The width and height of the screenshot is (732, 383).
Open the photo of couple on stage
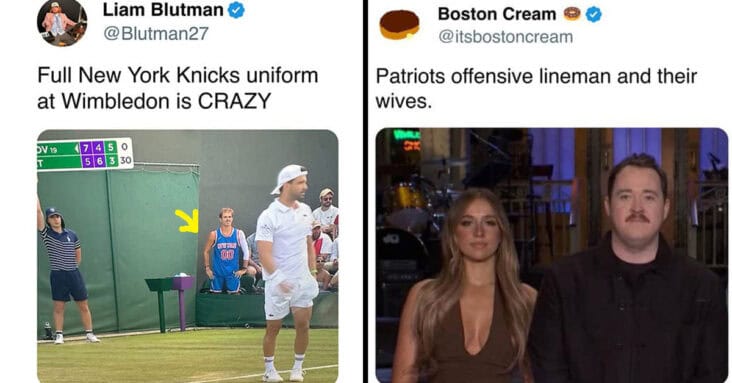tap(552, 255)
